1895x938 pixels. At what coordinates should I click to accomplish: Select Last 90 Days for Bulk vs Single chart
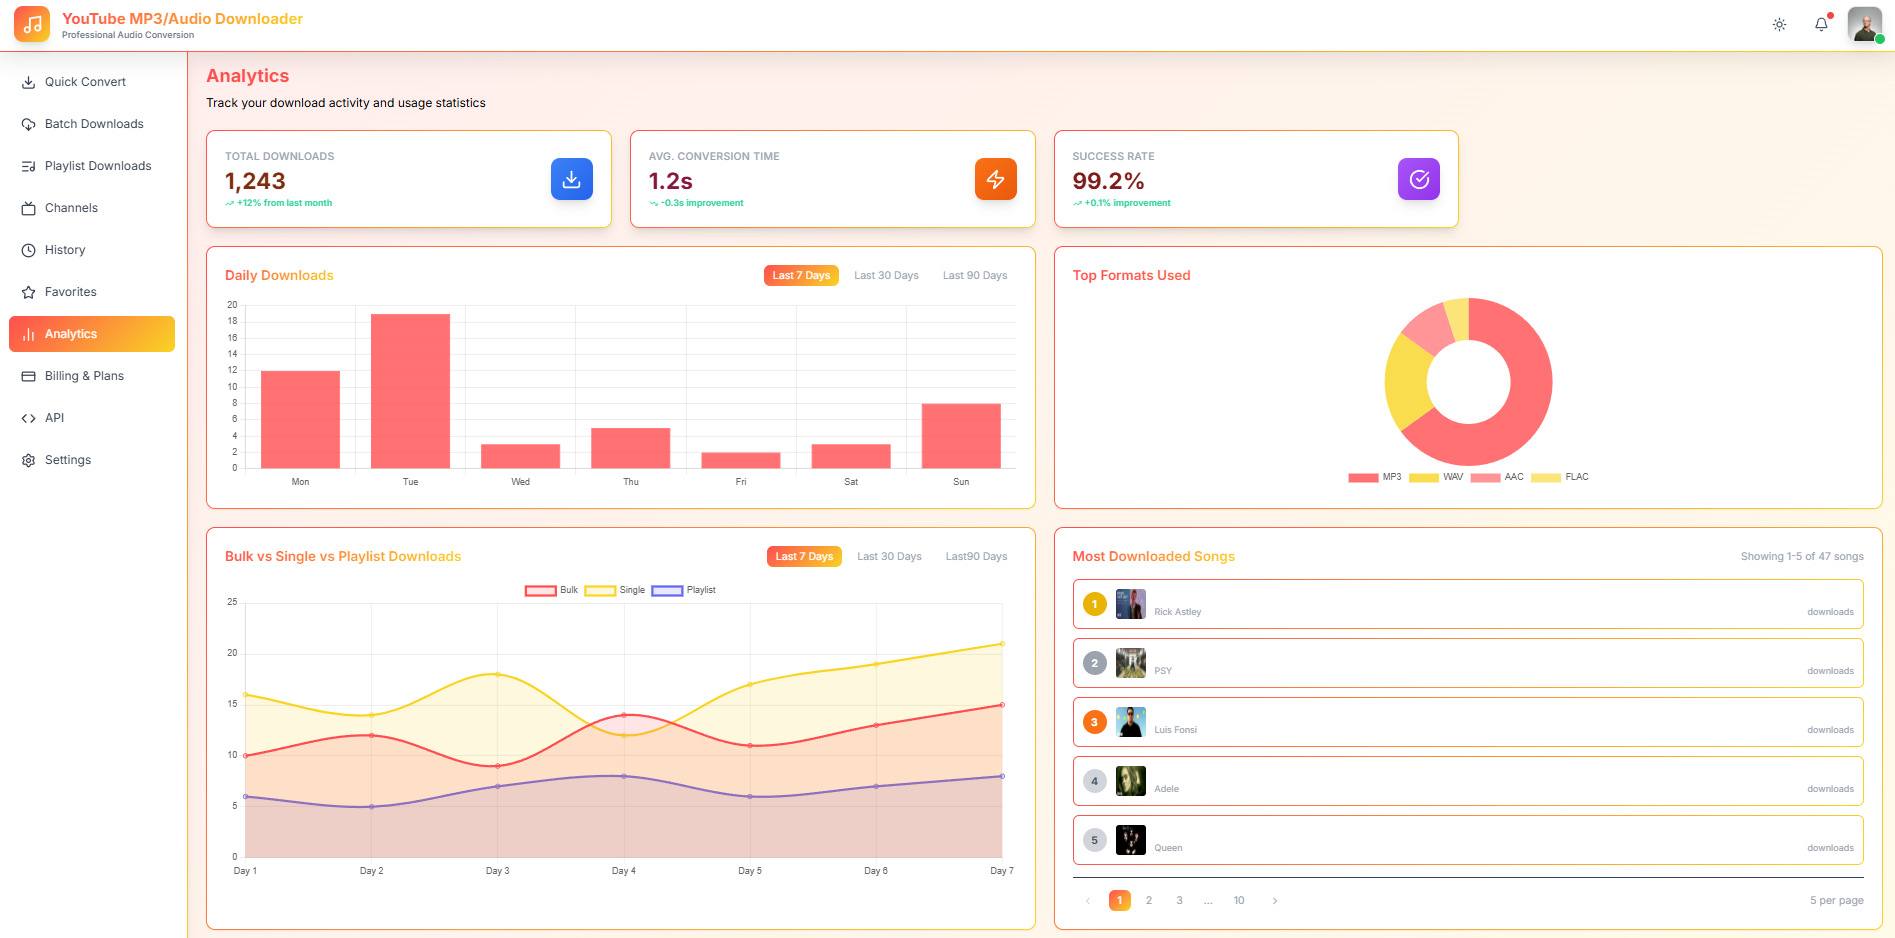click(x=975, y=556)
